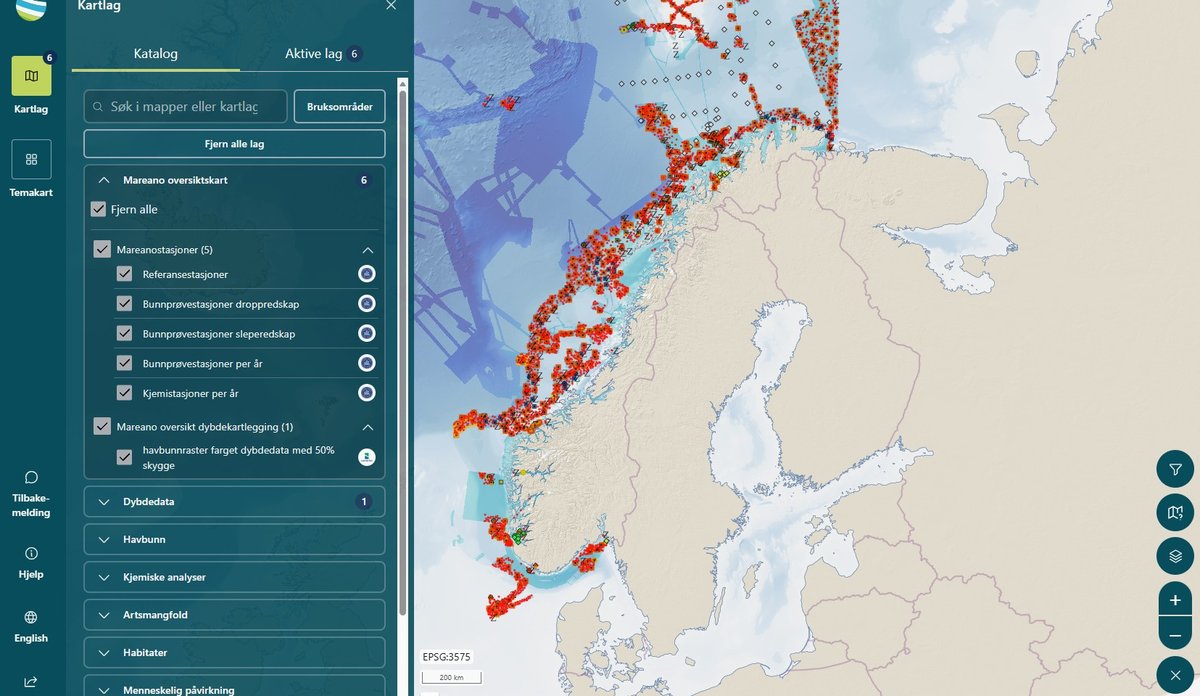
Task: Open the legend icon beside Referansestasjoner
Action: (367, 273)
